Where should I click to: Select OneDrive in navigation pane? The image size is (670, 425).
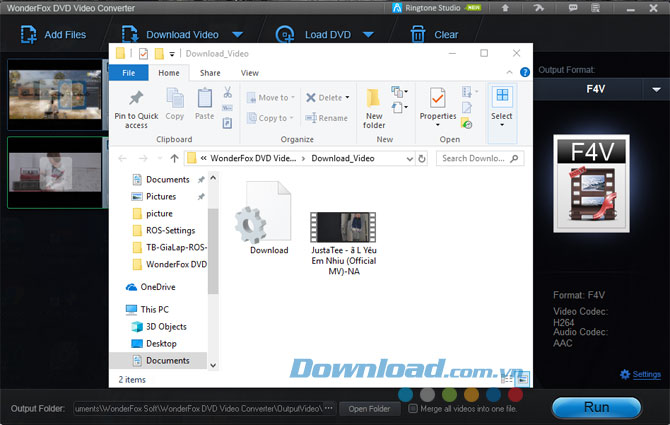click(x=157, y=287)
